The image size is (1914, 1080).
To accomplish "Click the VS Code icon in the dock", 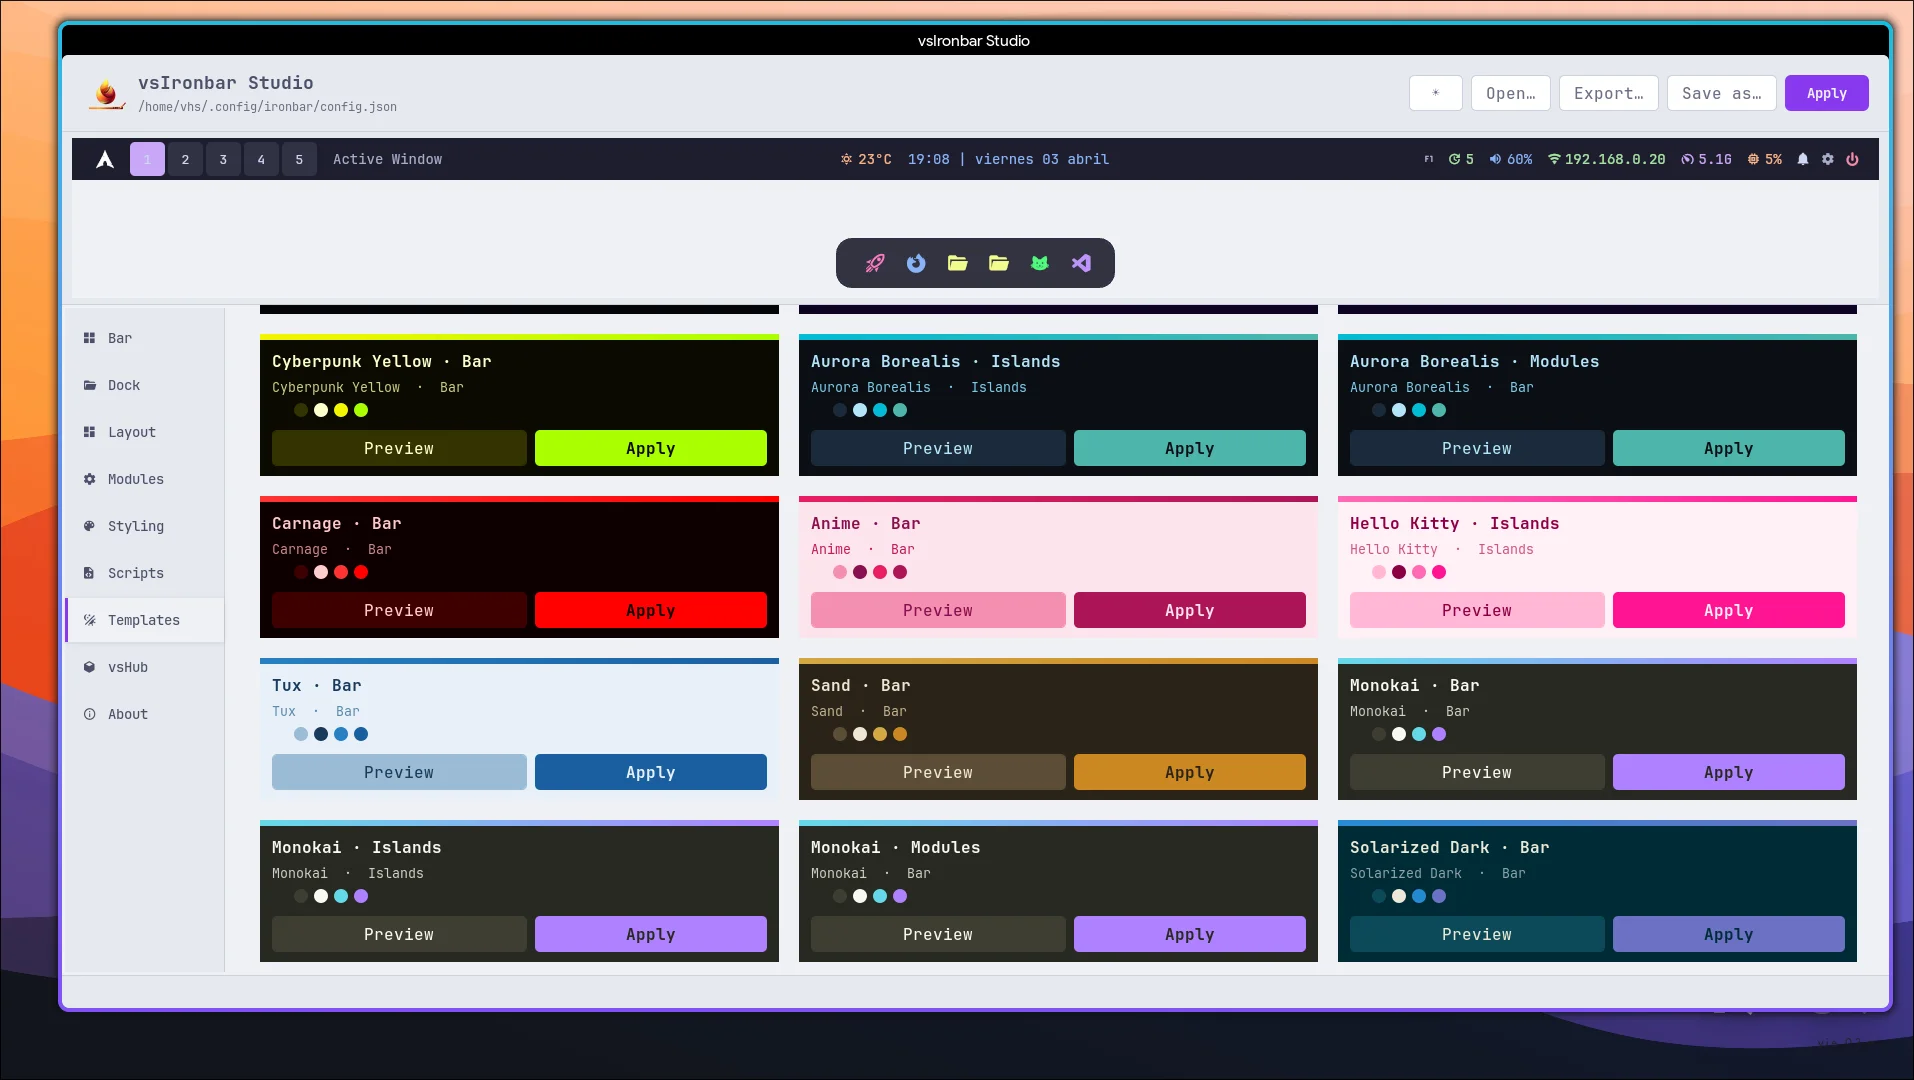I will (1081, 263).
